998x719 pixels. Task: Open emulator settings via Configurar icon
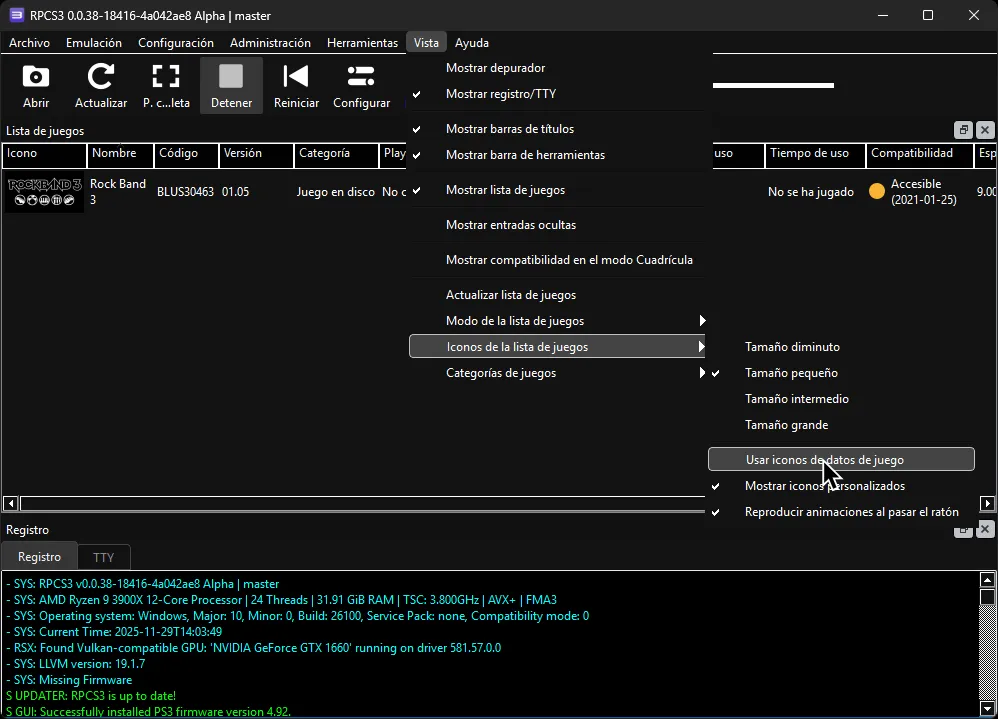click(x=361, y=84)
